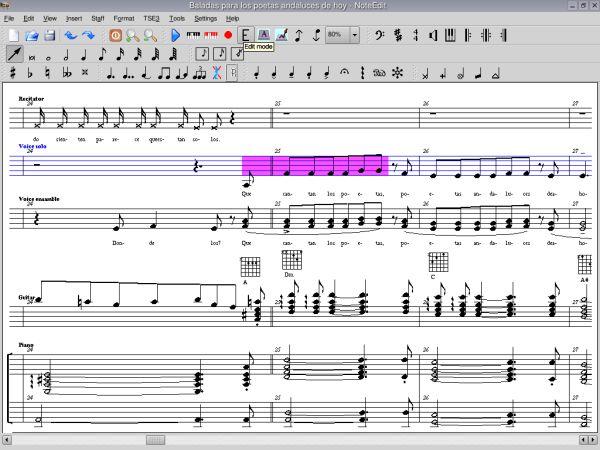
Task: Click the beamed eighth notes icon
Action: tap(164, 73)
